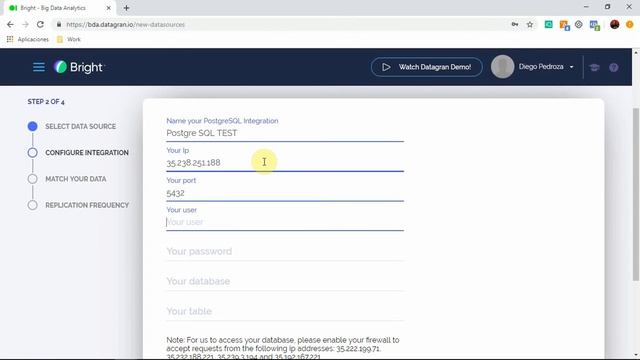Viewport: 640px width, 360px height.
Task: Click the Your database field
Action: 285,281
